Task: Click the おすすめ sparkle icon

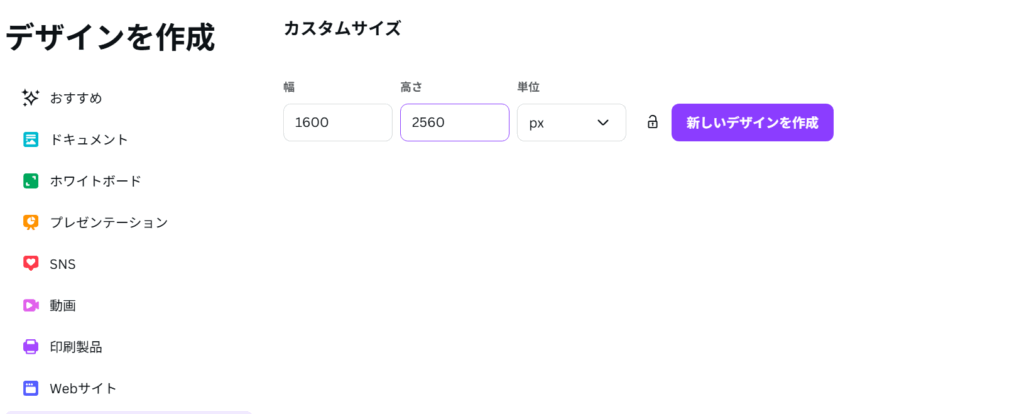Action: tap(31, 98)
